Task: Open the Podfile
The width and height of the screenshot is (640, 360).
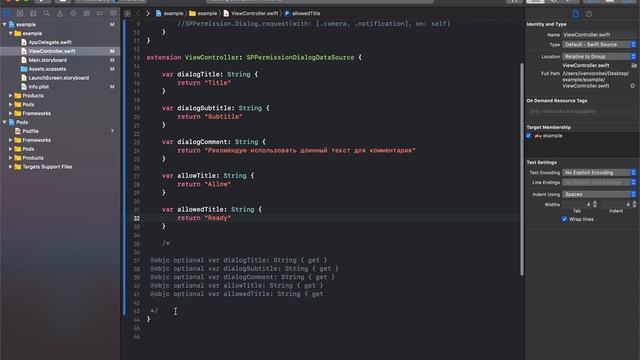Action: pyautogui.click(x=31, y=131)
